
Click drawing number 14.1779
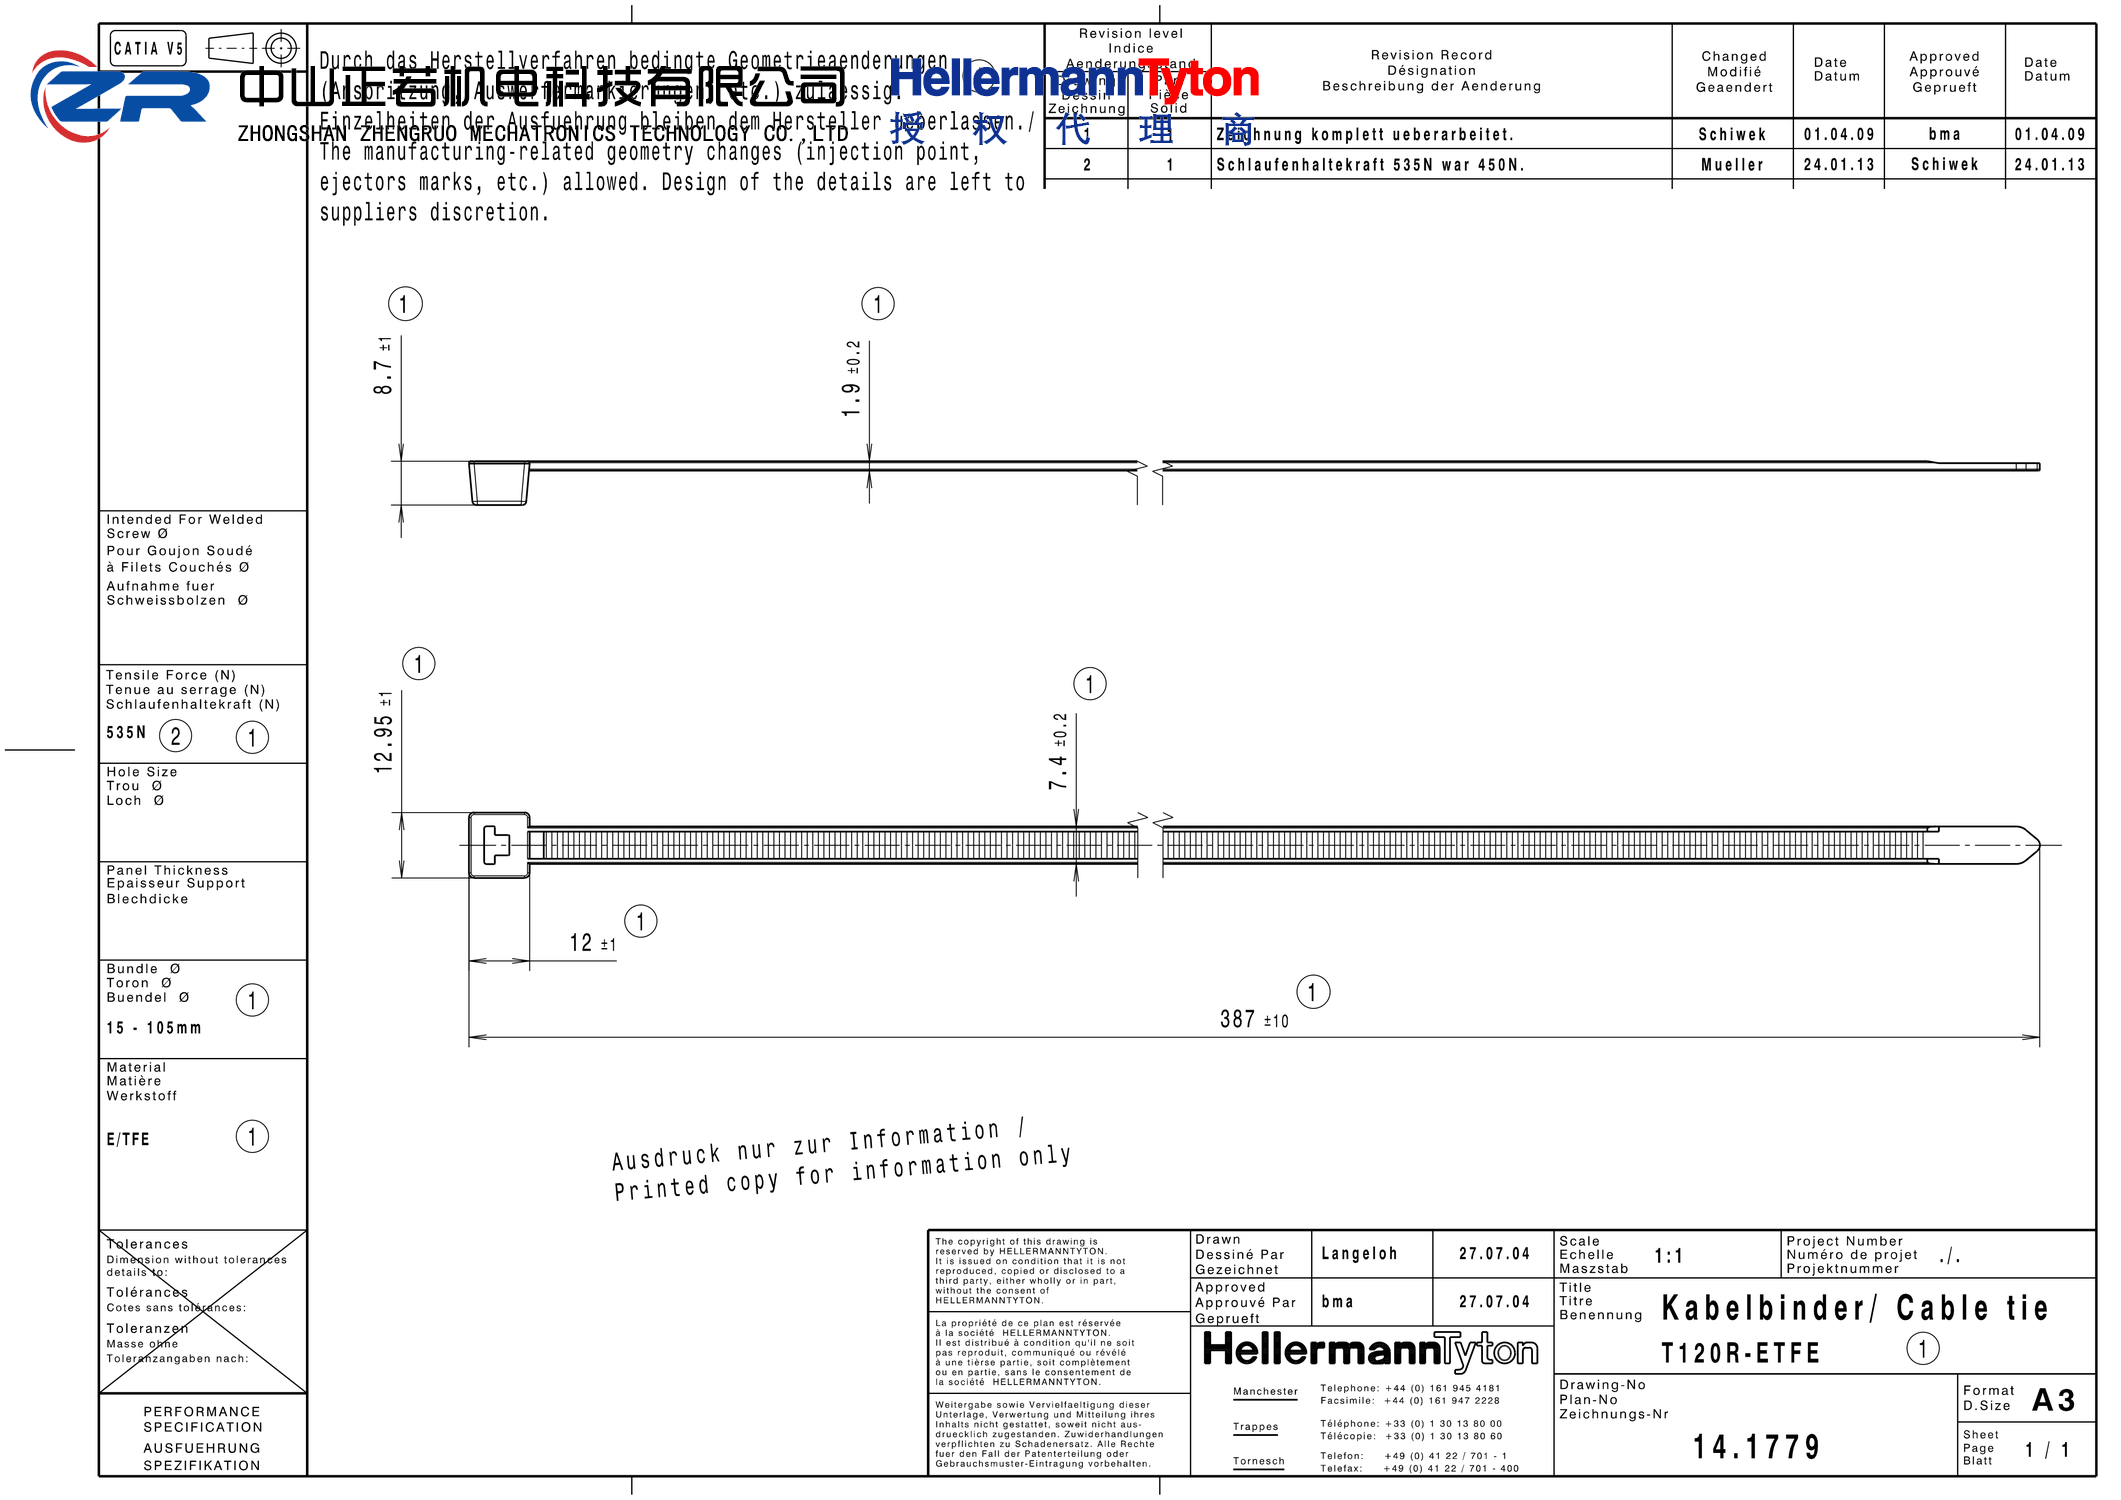coord(1757,1447)
